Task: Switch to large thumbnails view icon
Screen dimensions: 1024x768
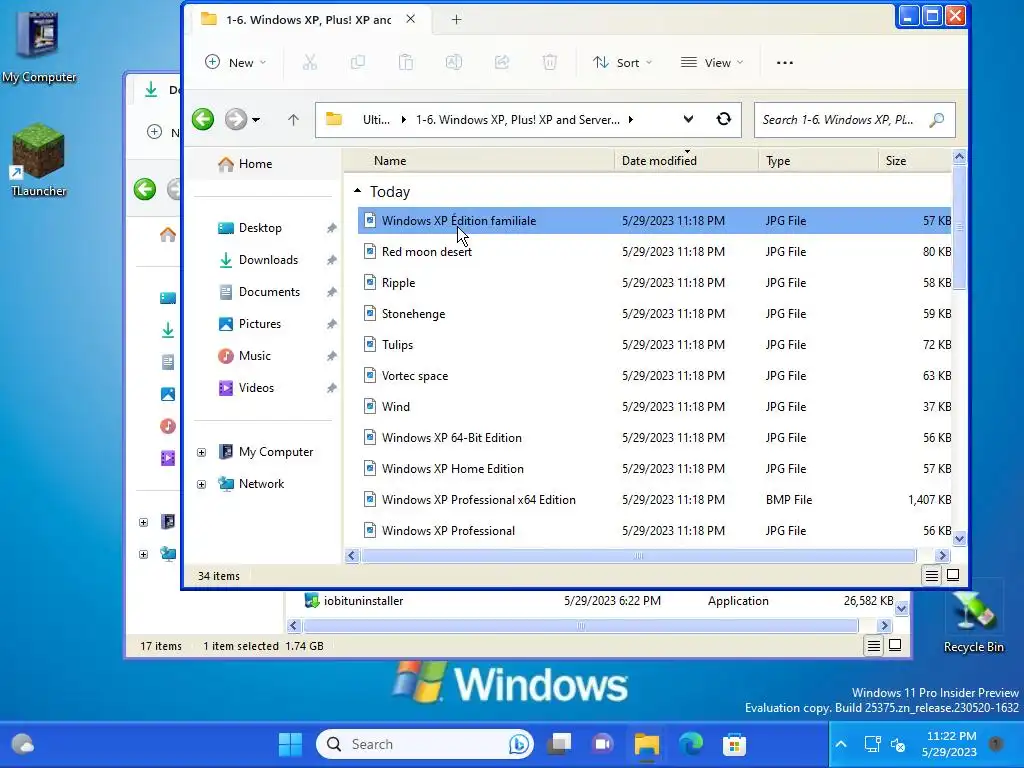Action: point(953,575)
